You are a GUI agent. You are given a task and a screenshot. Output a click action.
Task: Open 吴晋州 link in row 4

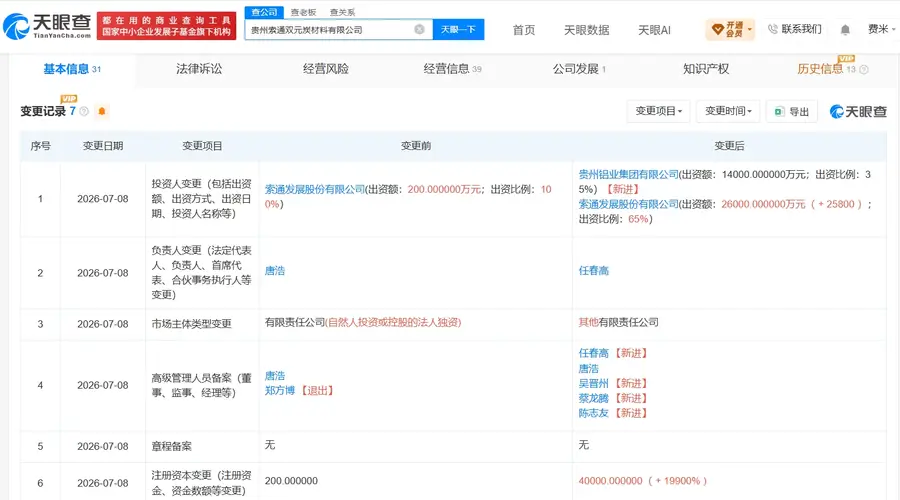click(593, 383)
